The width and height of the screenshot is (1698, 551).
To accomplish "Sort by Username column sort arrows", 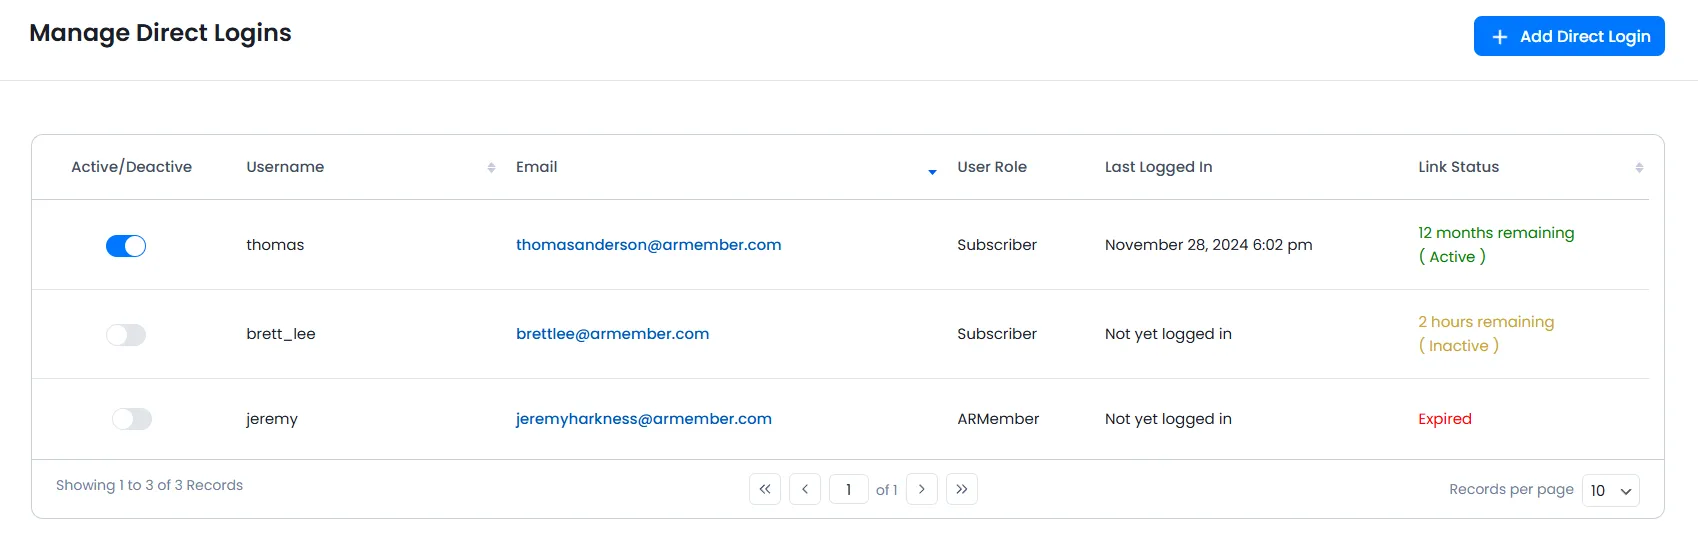I will [491, 168].
